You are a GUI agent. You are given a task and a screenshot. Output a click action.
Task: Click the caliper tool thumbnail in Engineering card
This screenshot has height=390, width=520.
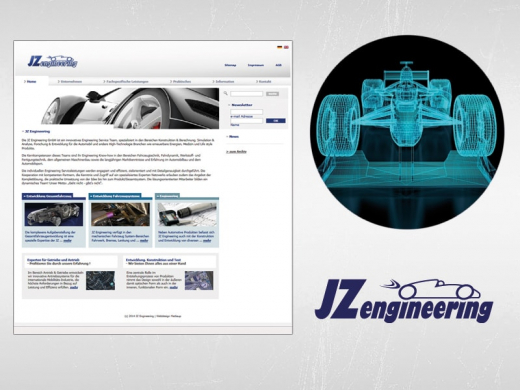pos(187,215)
